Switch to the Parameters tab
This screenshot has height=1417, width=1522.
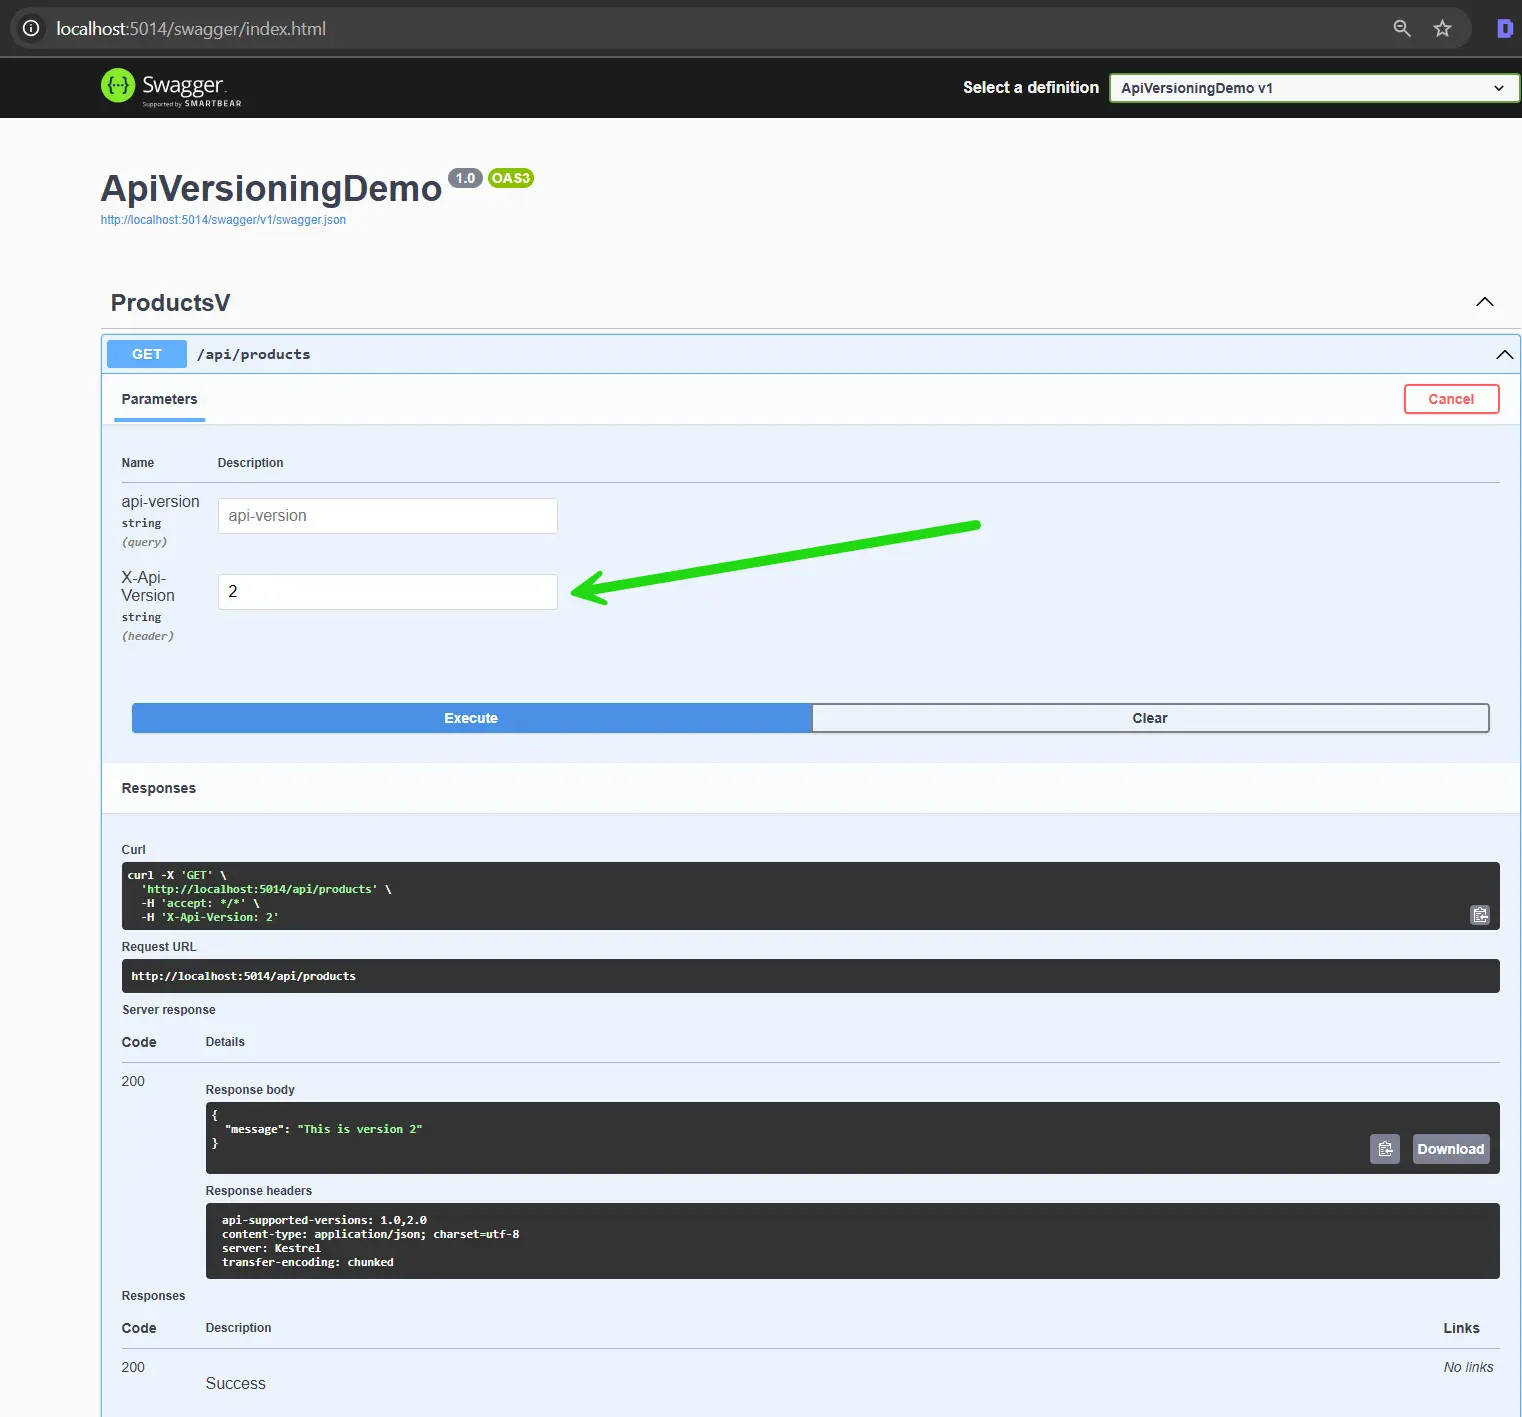158,399
